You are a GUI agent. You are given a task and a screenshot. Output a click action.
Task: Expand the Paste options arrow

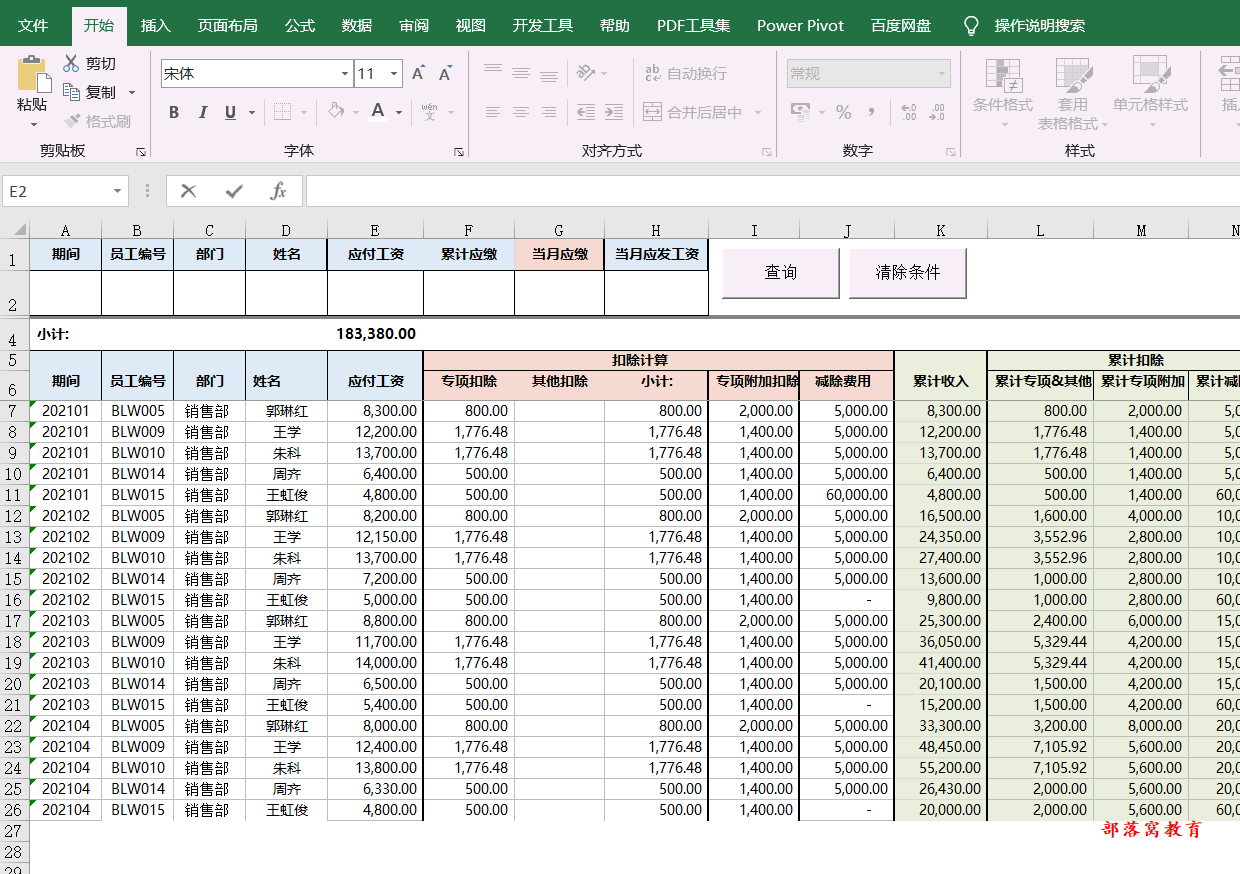click(x=33, y=123)
